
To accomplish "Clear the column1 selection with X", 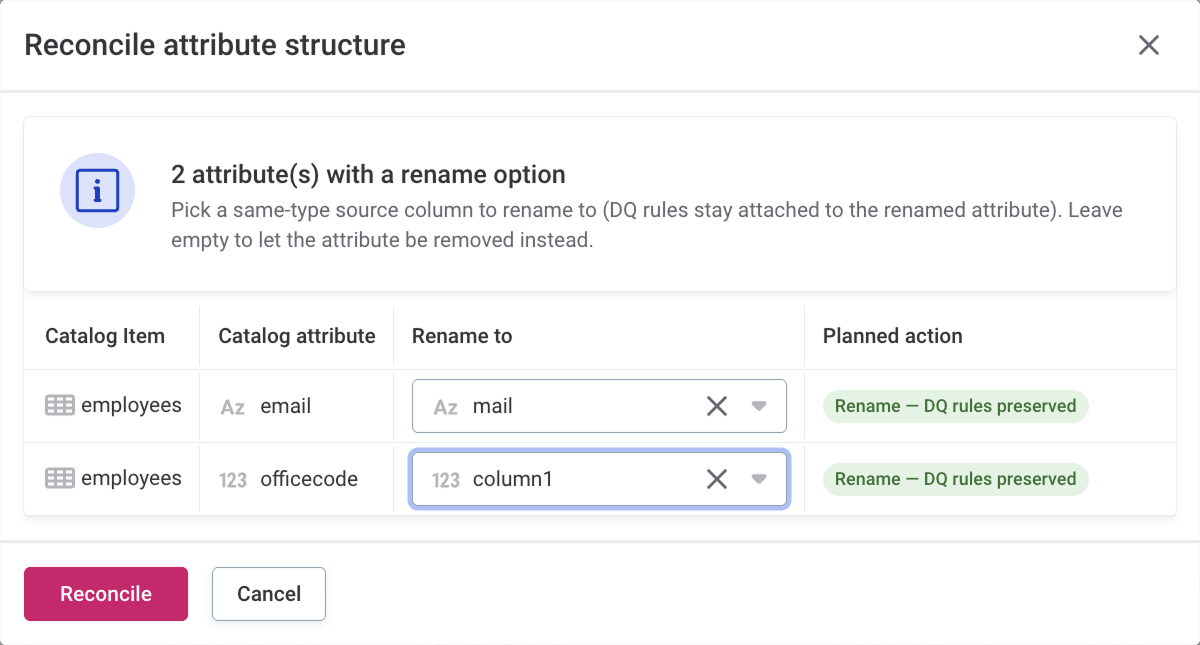I will tap(717, 479).
